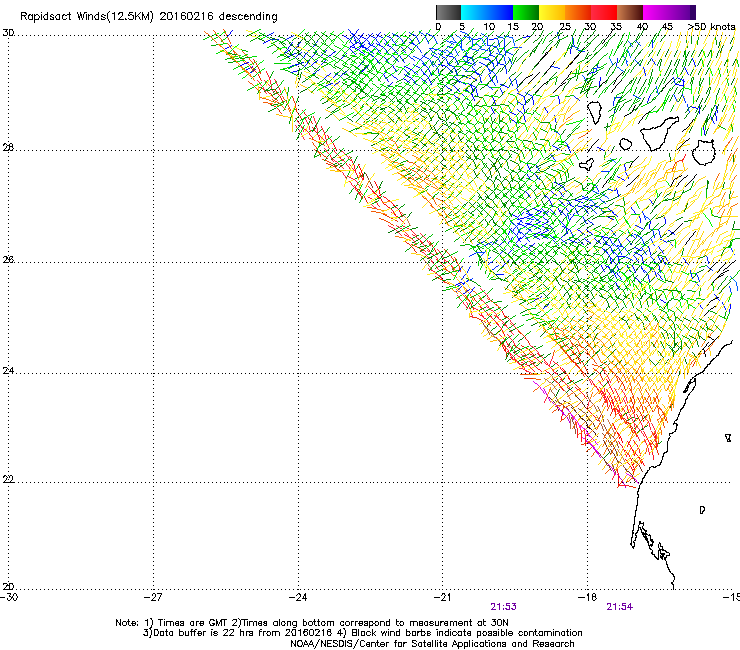740x650 pixels.
Task: Click the '20160216 descending' title text
Action: click(x=219, y=17)
